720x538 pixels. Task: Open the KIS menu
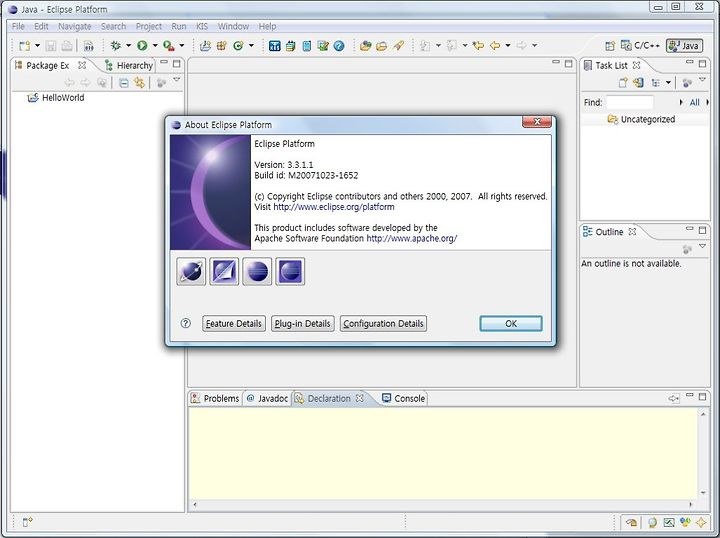[202, 26]
